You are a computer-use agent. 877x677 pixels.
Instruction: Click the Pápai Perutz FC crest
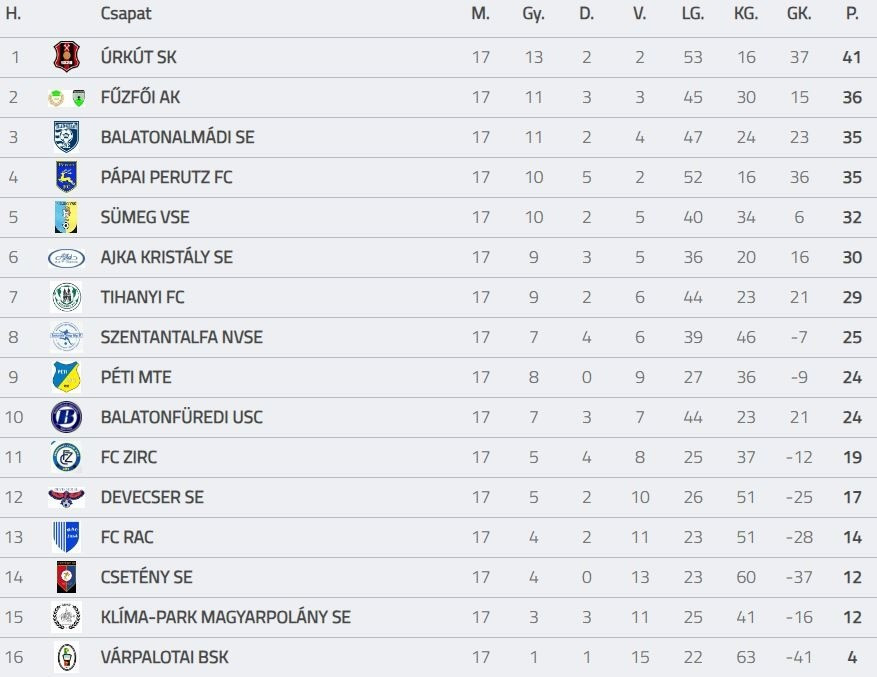(x=66, y=177)
